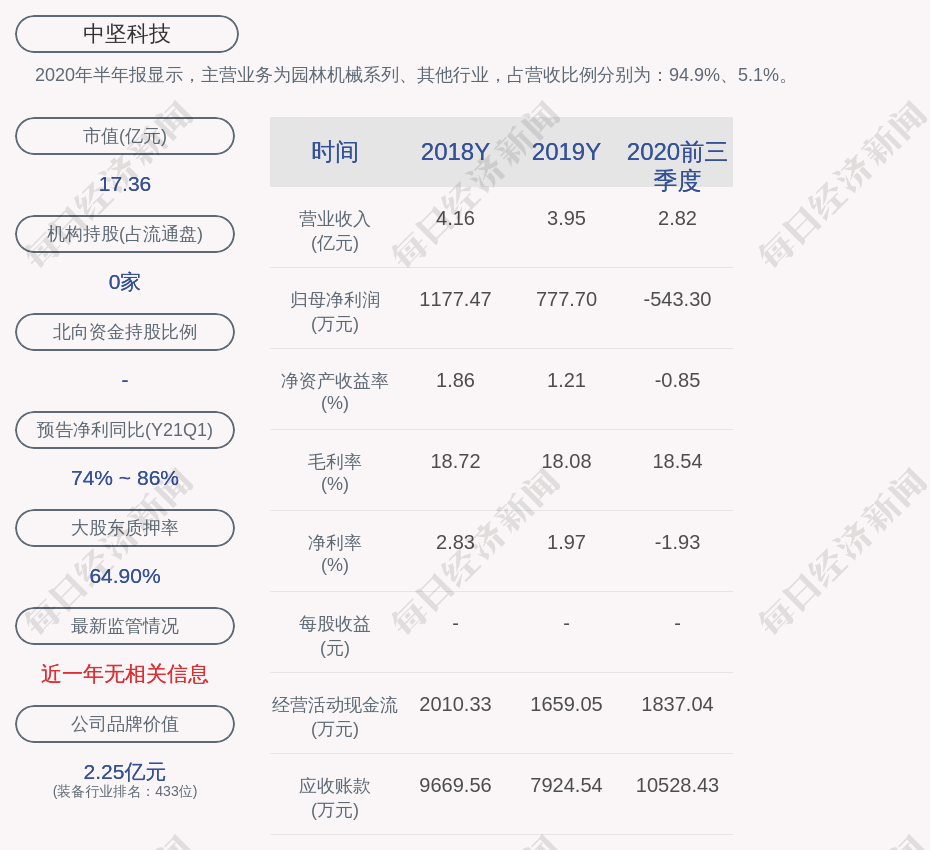
Task: Click the 装备行业排名：433位 ranking note
Action: tap(125, 791)
